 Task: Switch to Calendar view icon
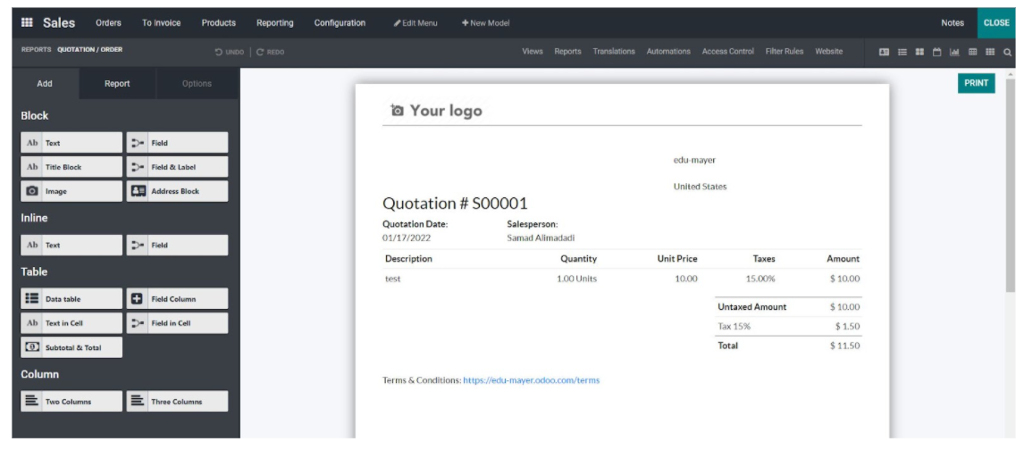coord(936,52)
